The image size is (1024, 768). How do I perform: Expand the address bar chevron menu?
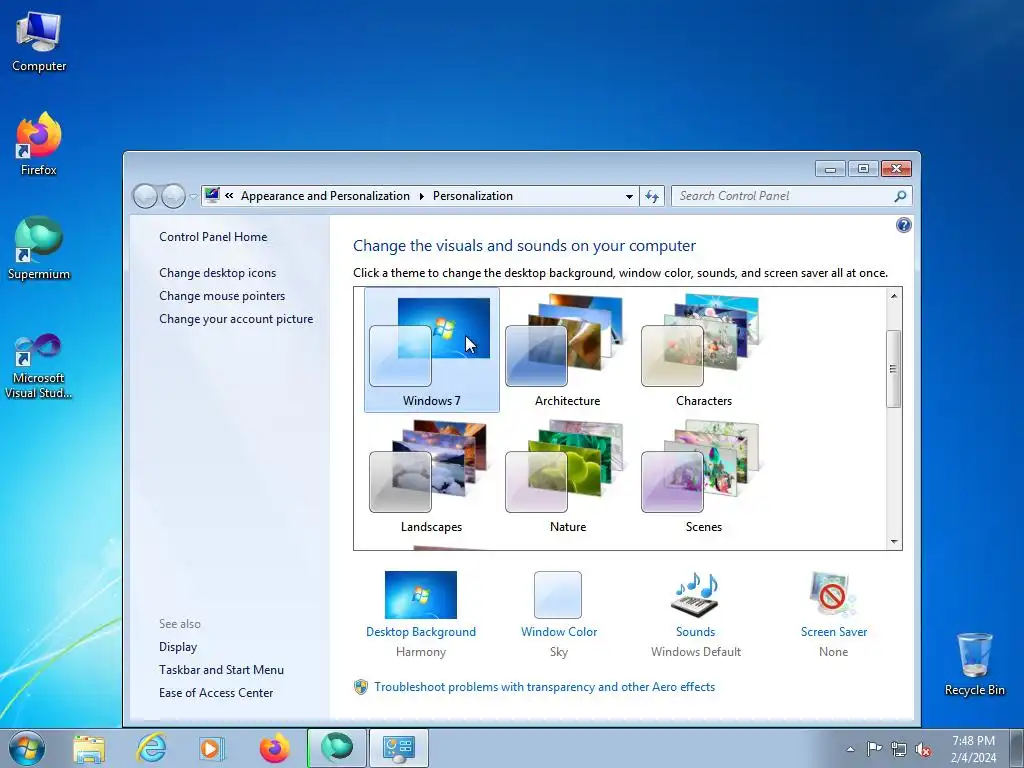click(x=229, y=195)
